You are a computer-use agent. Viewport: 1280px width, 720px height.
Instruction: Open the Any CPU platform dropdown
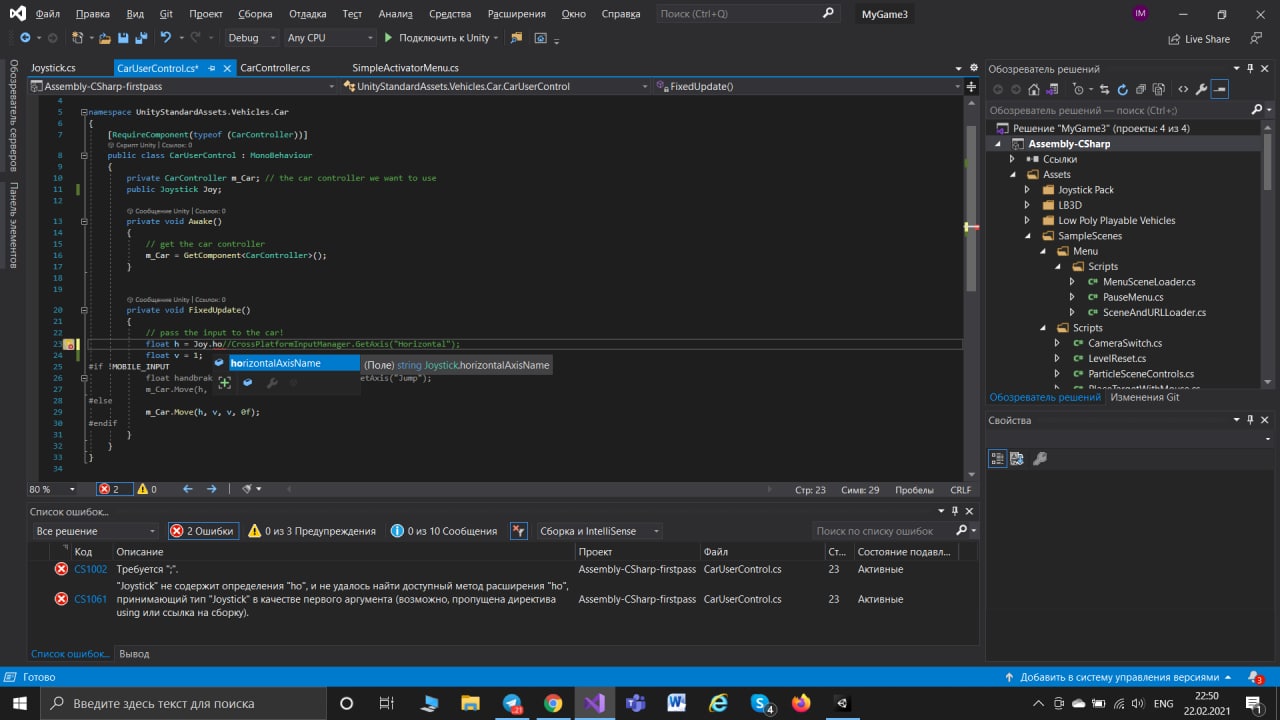326,38
